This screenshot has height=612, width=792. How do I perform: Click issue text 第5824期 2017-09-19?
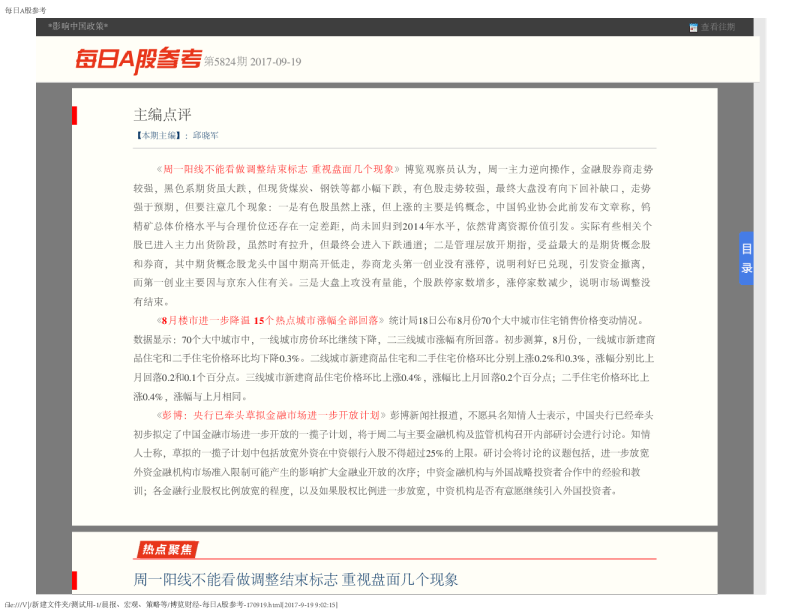pyautogui.click(x=253, y=62)
